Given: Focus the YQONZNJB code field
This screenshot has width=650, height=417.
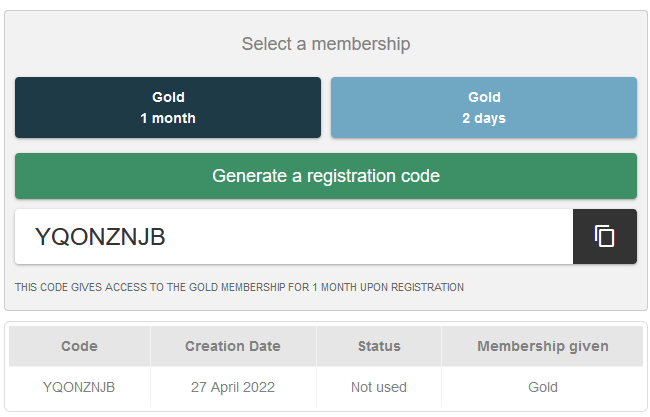Looking at the screenshot, I should click(294, 236).
